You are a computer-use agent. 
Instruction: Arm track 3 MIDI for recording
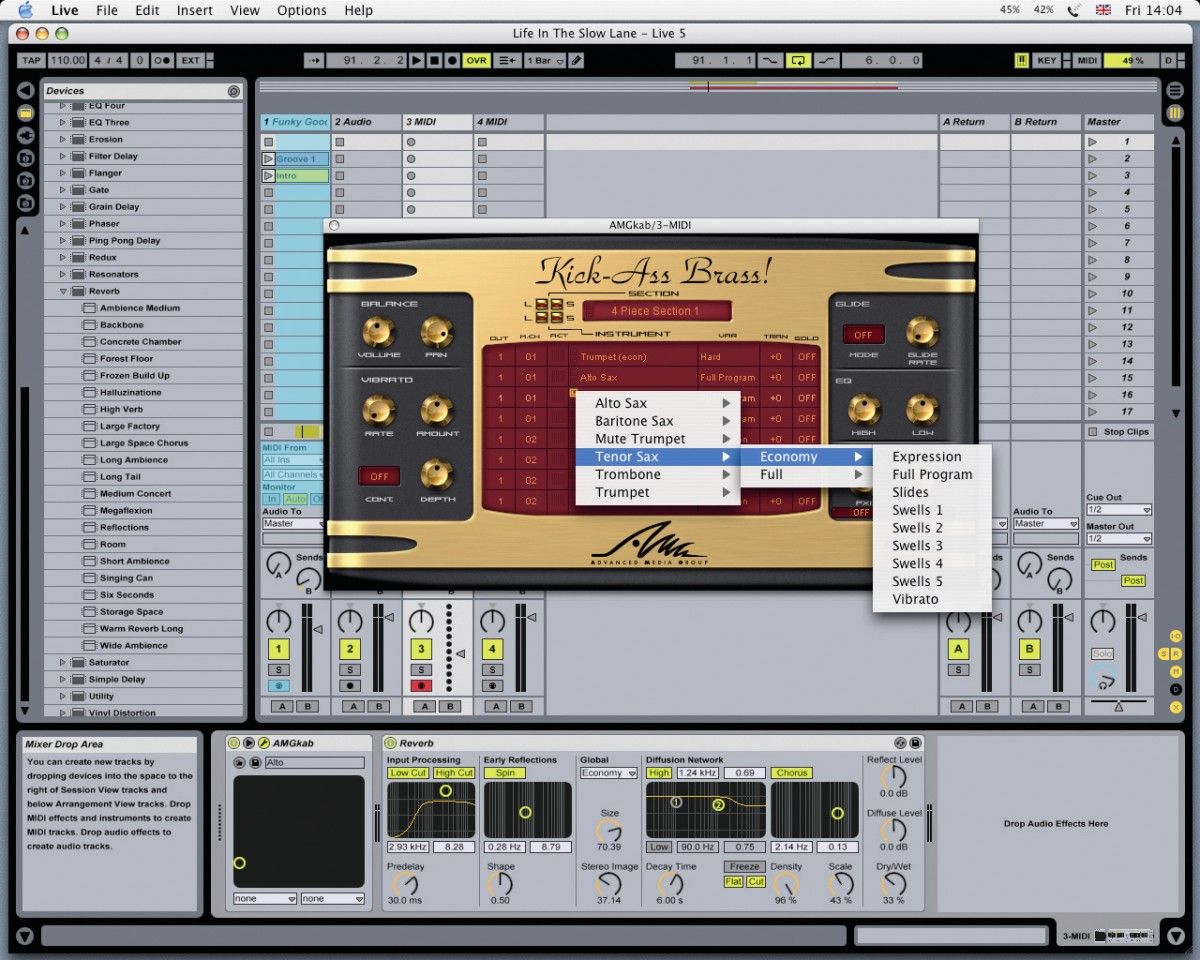(x=421, y=686)
